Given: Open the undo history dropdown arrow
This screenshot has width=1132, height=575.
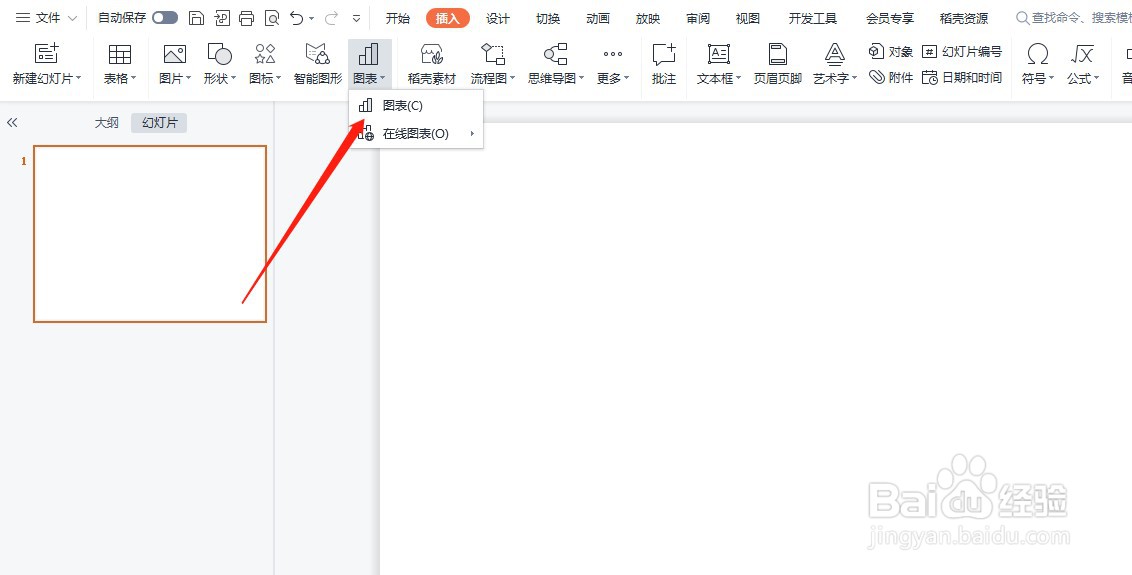Looking at the screenshot, I should 312,19.
